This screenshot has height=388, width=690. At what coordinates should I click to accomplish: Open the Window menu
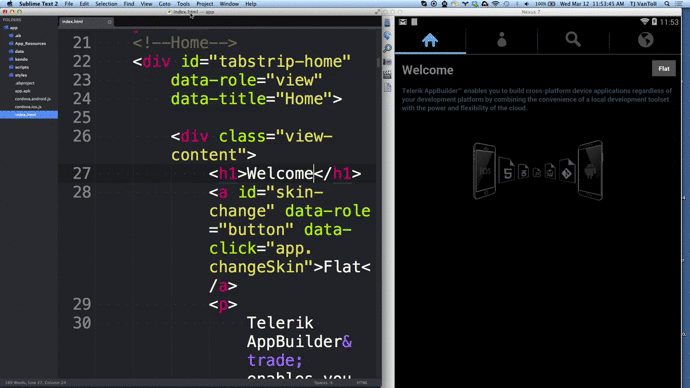pyautogui.click(x=229, y=4)
